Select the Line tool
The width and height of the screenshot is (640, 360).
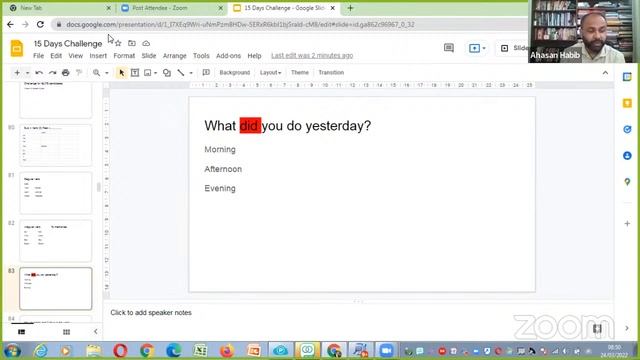181,73
